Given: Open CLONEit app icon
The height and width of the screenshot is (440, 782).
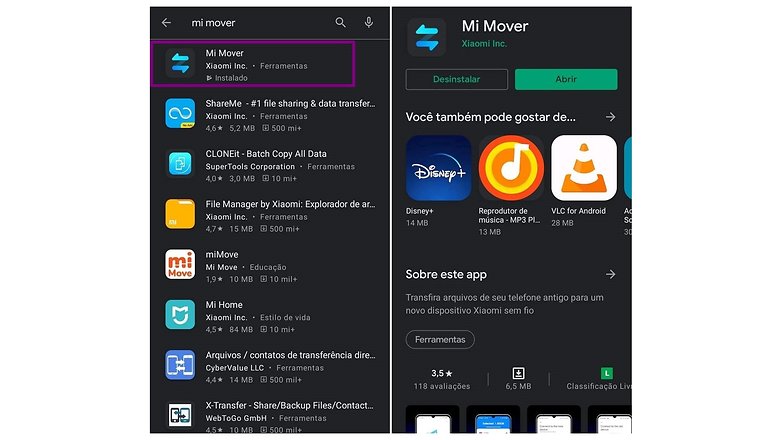Looking at the screenshot, I should [180, 164].
